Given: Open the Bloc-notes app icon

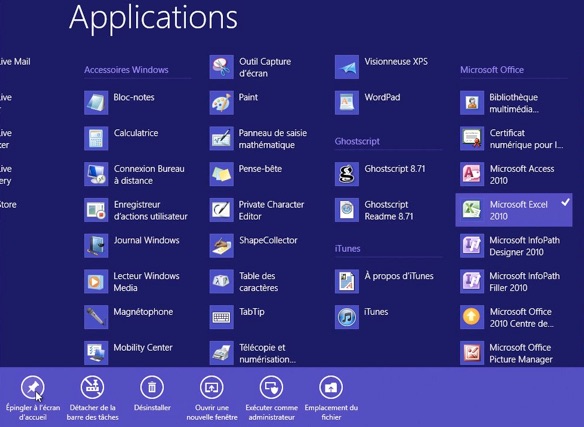Looking at the screenshot, I should [x=96, y=102].
